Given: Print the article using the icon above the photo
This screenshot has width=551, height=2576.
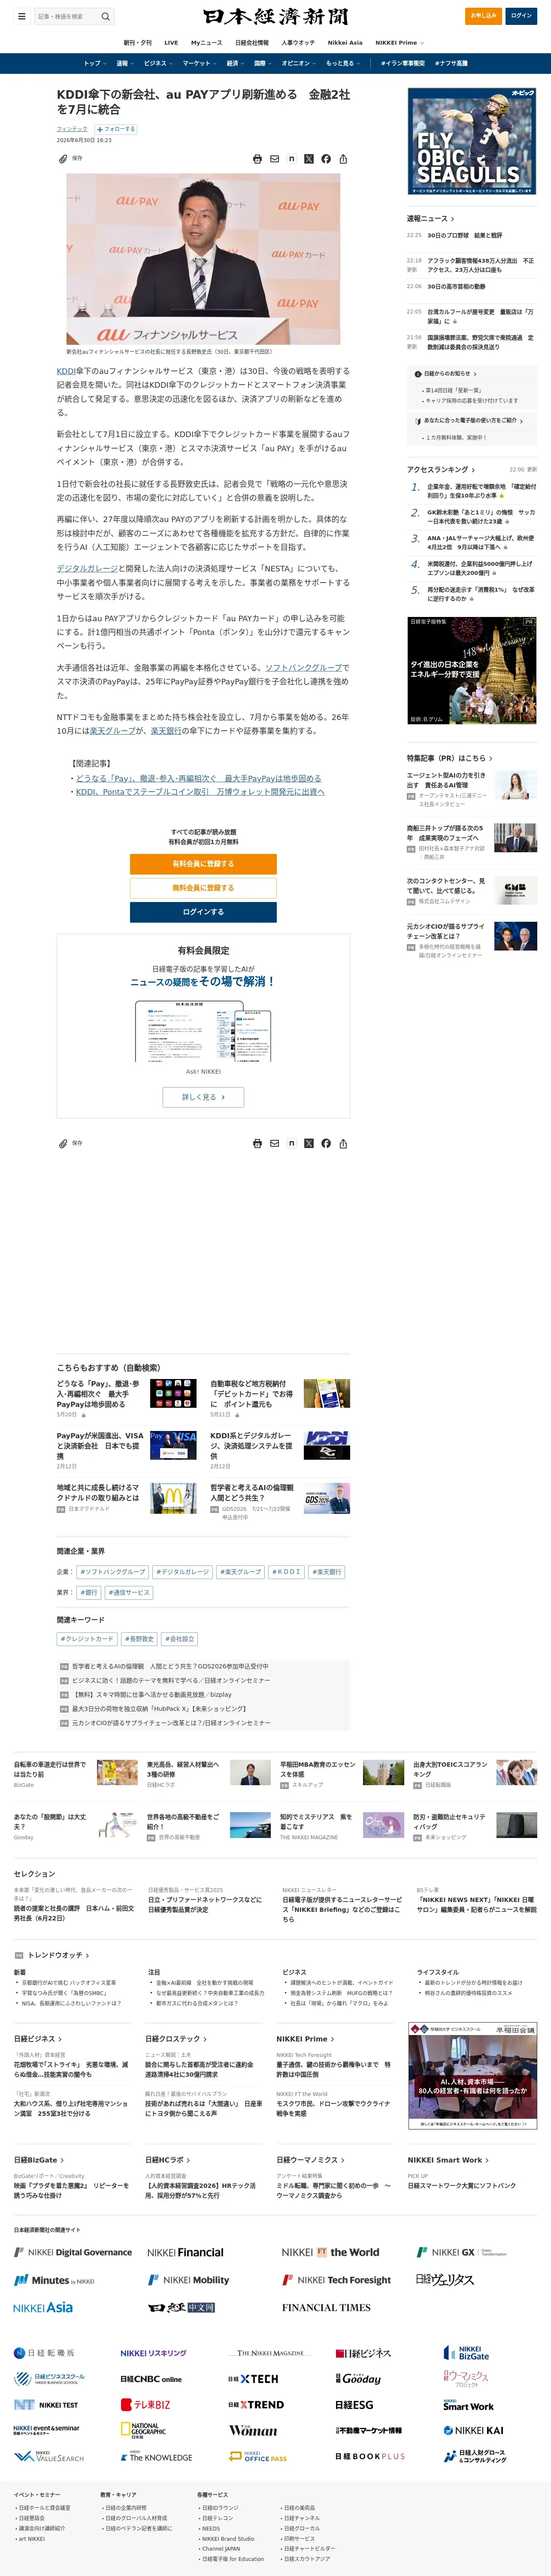Looking at the screenshot, I should pos(257,159).
